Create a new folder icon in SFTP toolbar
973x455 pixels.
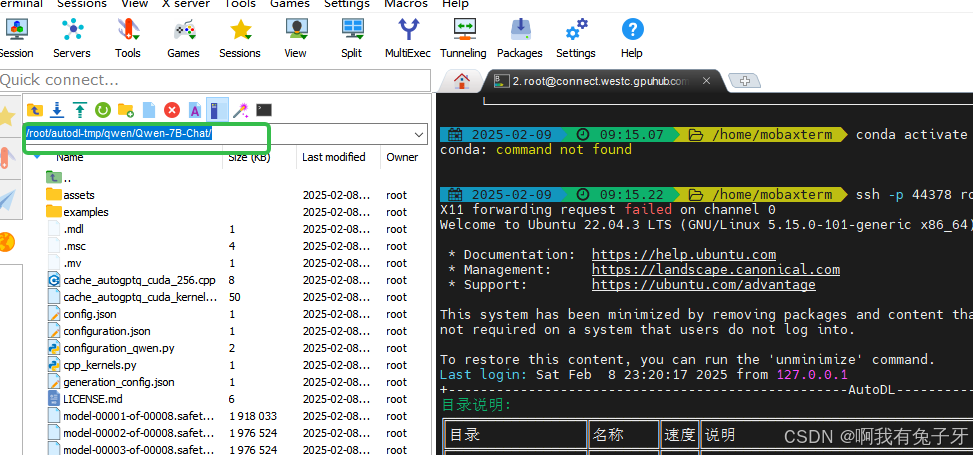(126, 110)
